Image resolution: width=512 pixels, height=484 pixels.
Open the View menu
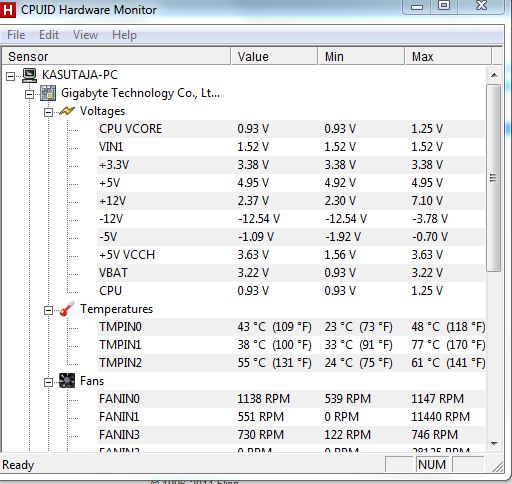point(85,35)
